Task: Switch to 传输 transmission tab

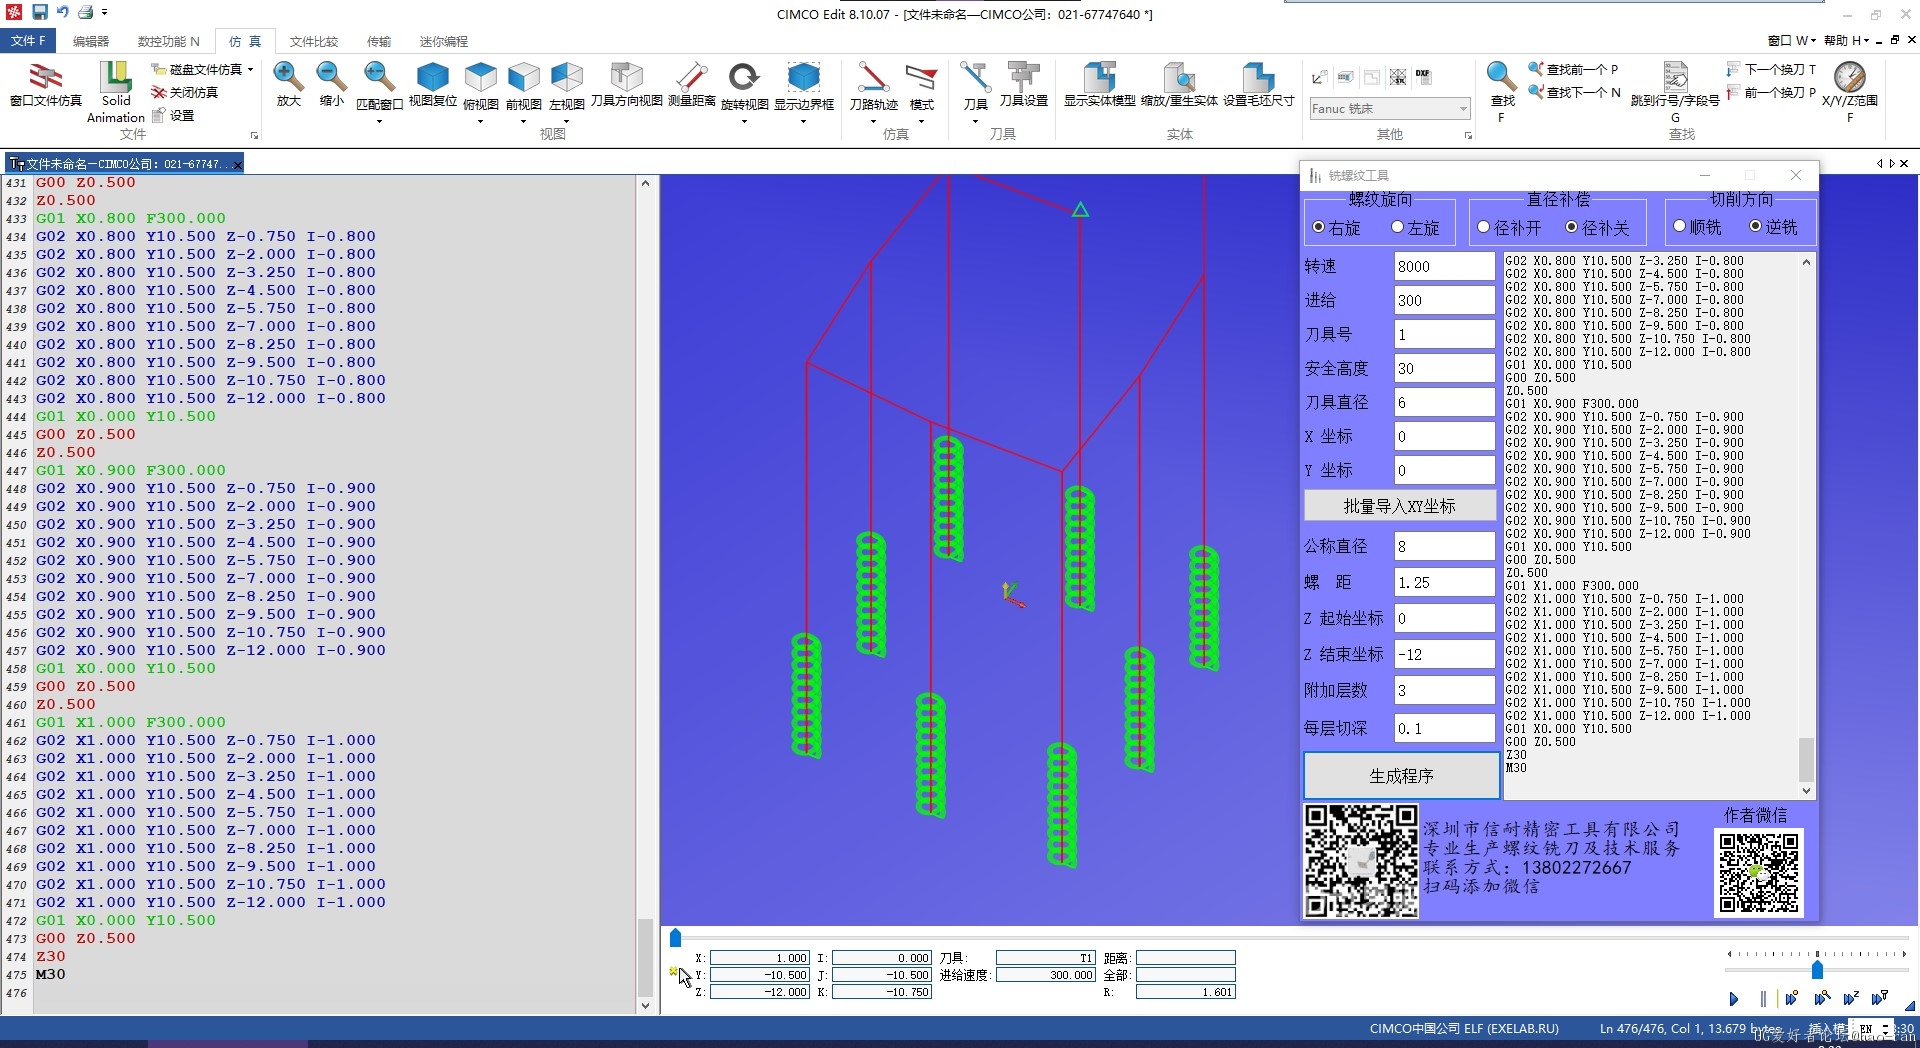Action: coord(379,41)
